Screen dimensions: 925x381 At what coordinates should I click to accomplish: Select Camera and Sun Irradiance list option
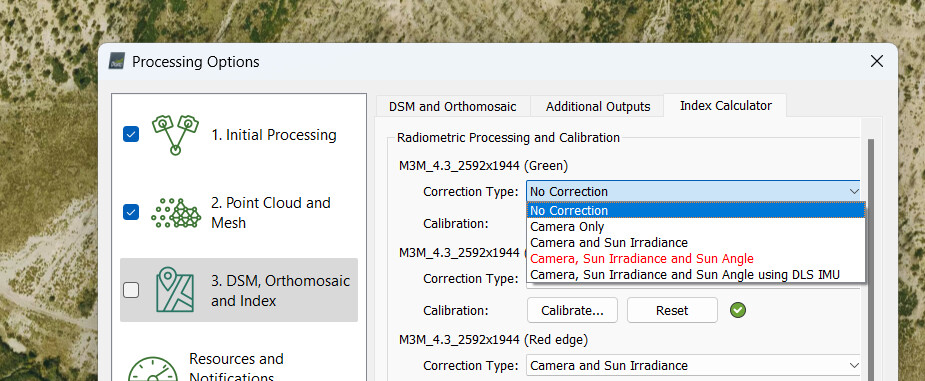[x=696, y=242]
